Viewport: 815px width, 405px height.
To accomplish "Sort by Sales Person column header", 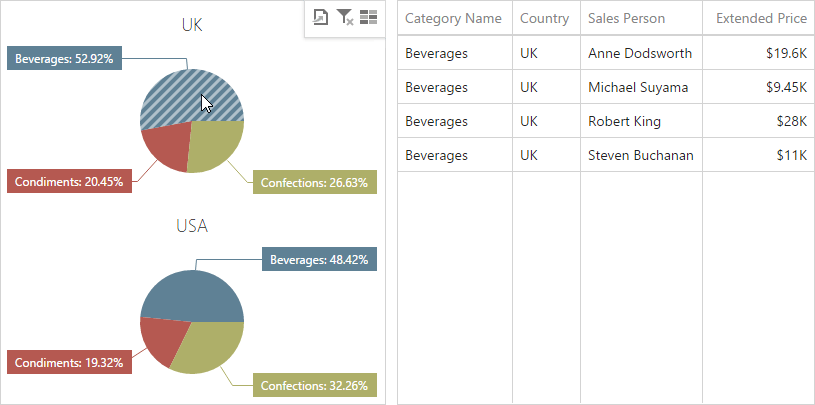I will pos(626,18).
